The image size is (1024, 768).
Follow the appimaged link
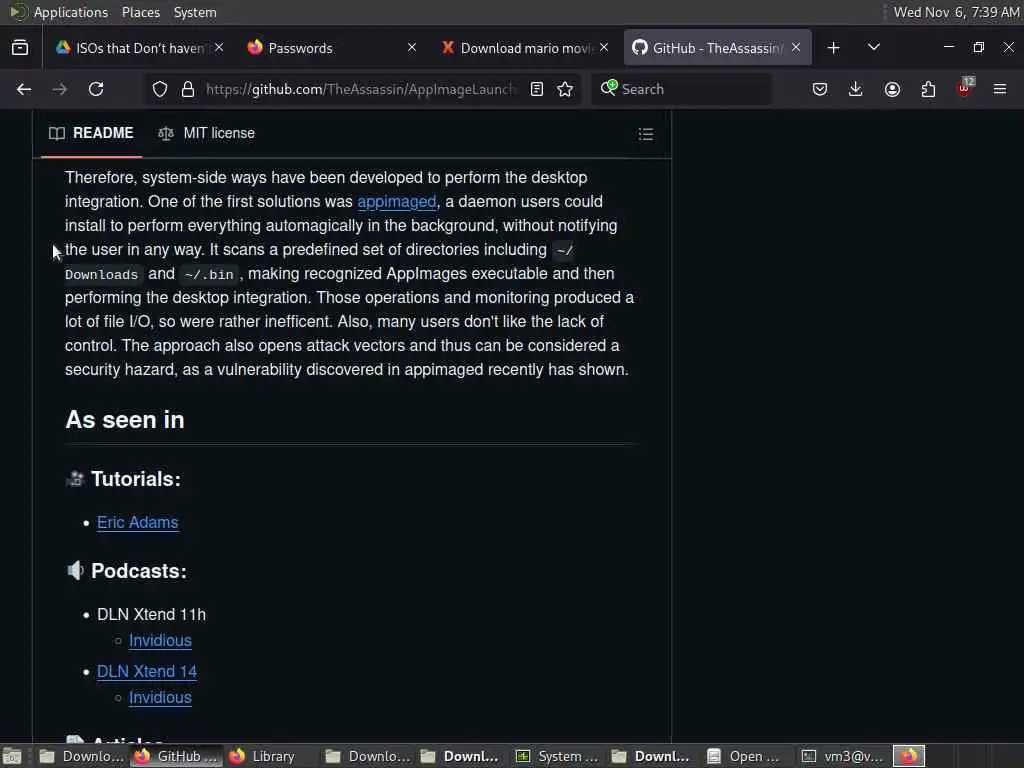(x=396, y=202)
